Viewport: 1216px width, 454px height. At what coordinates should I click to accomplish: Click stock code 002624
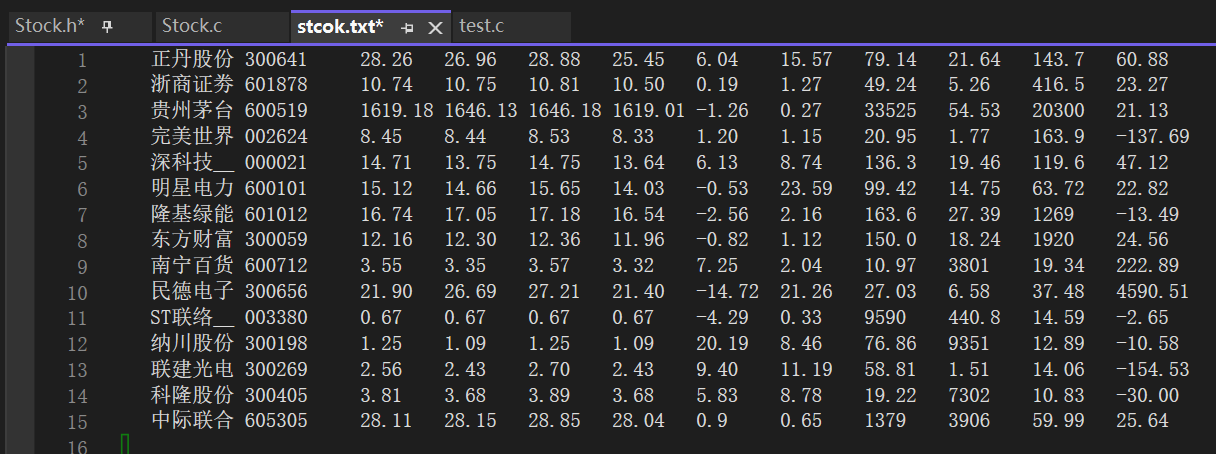(x=276, y=137)
